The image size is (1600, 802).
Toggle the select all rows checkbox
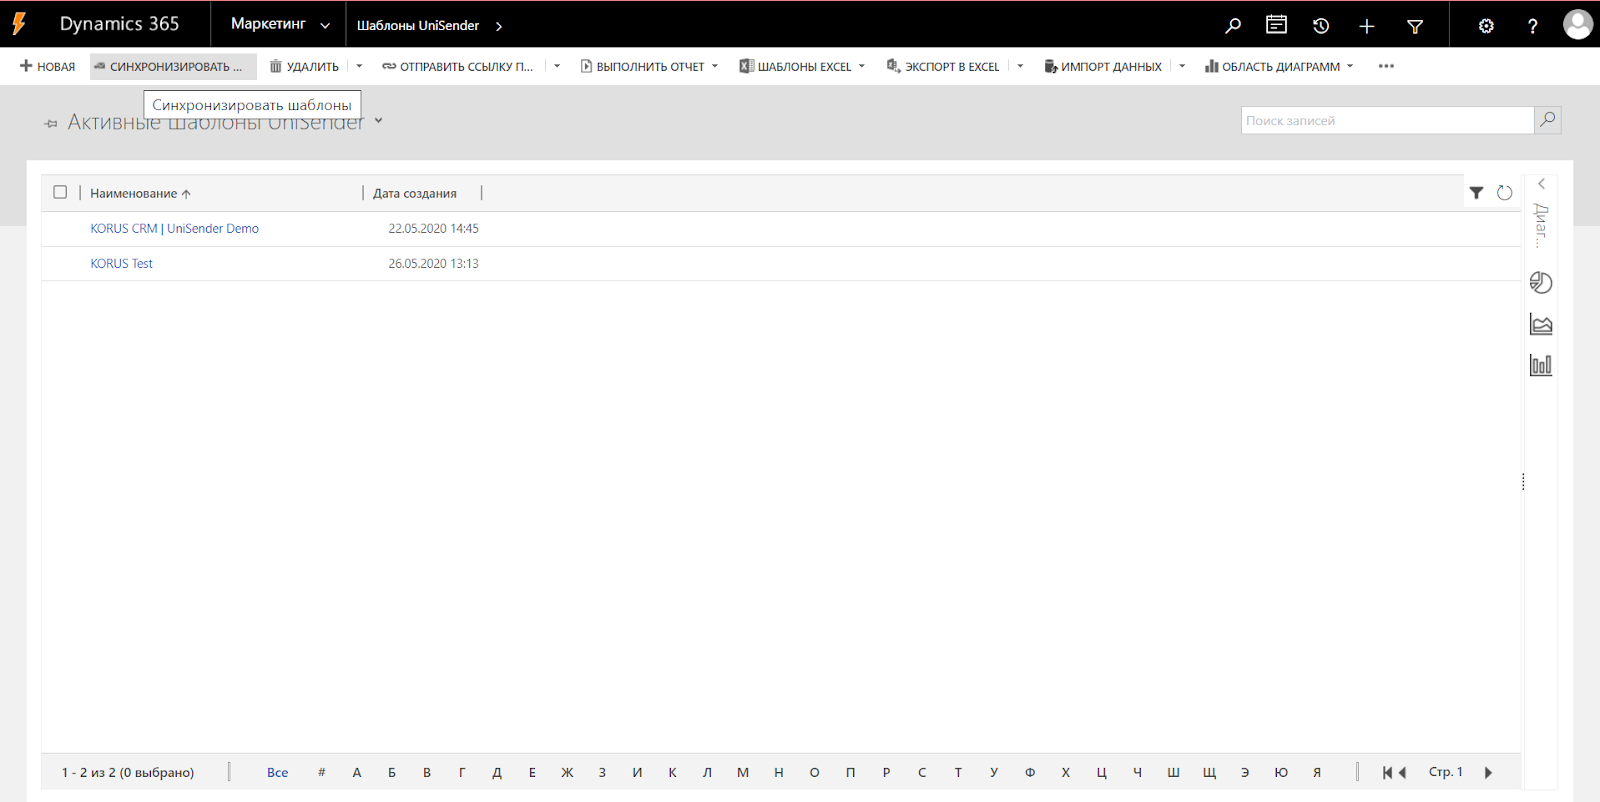pos(60,192)
